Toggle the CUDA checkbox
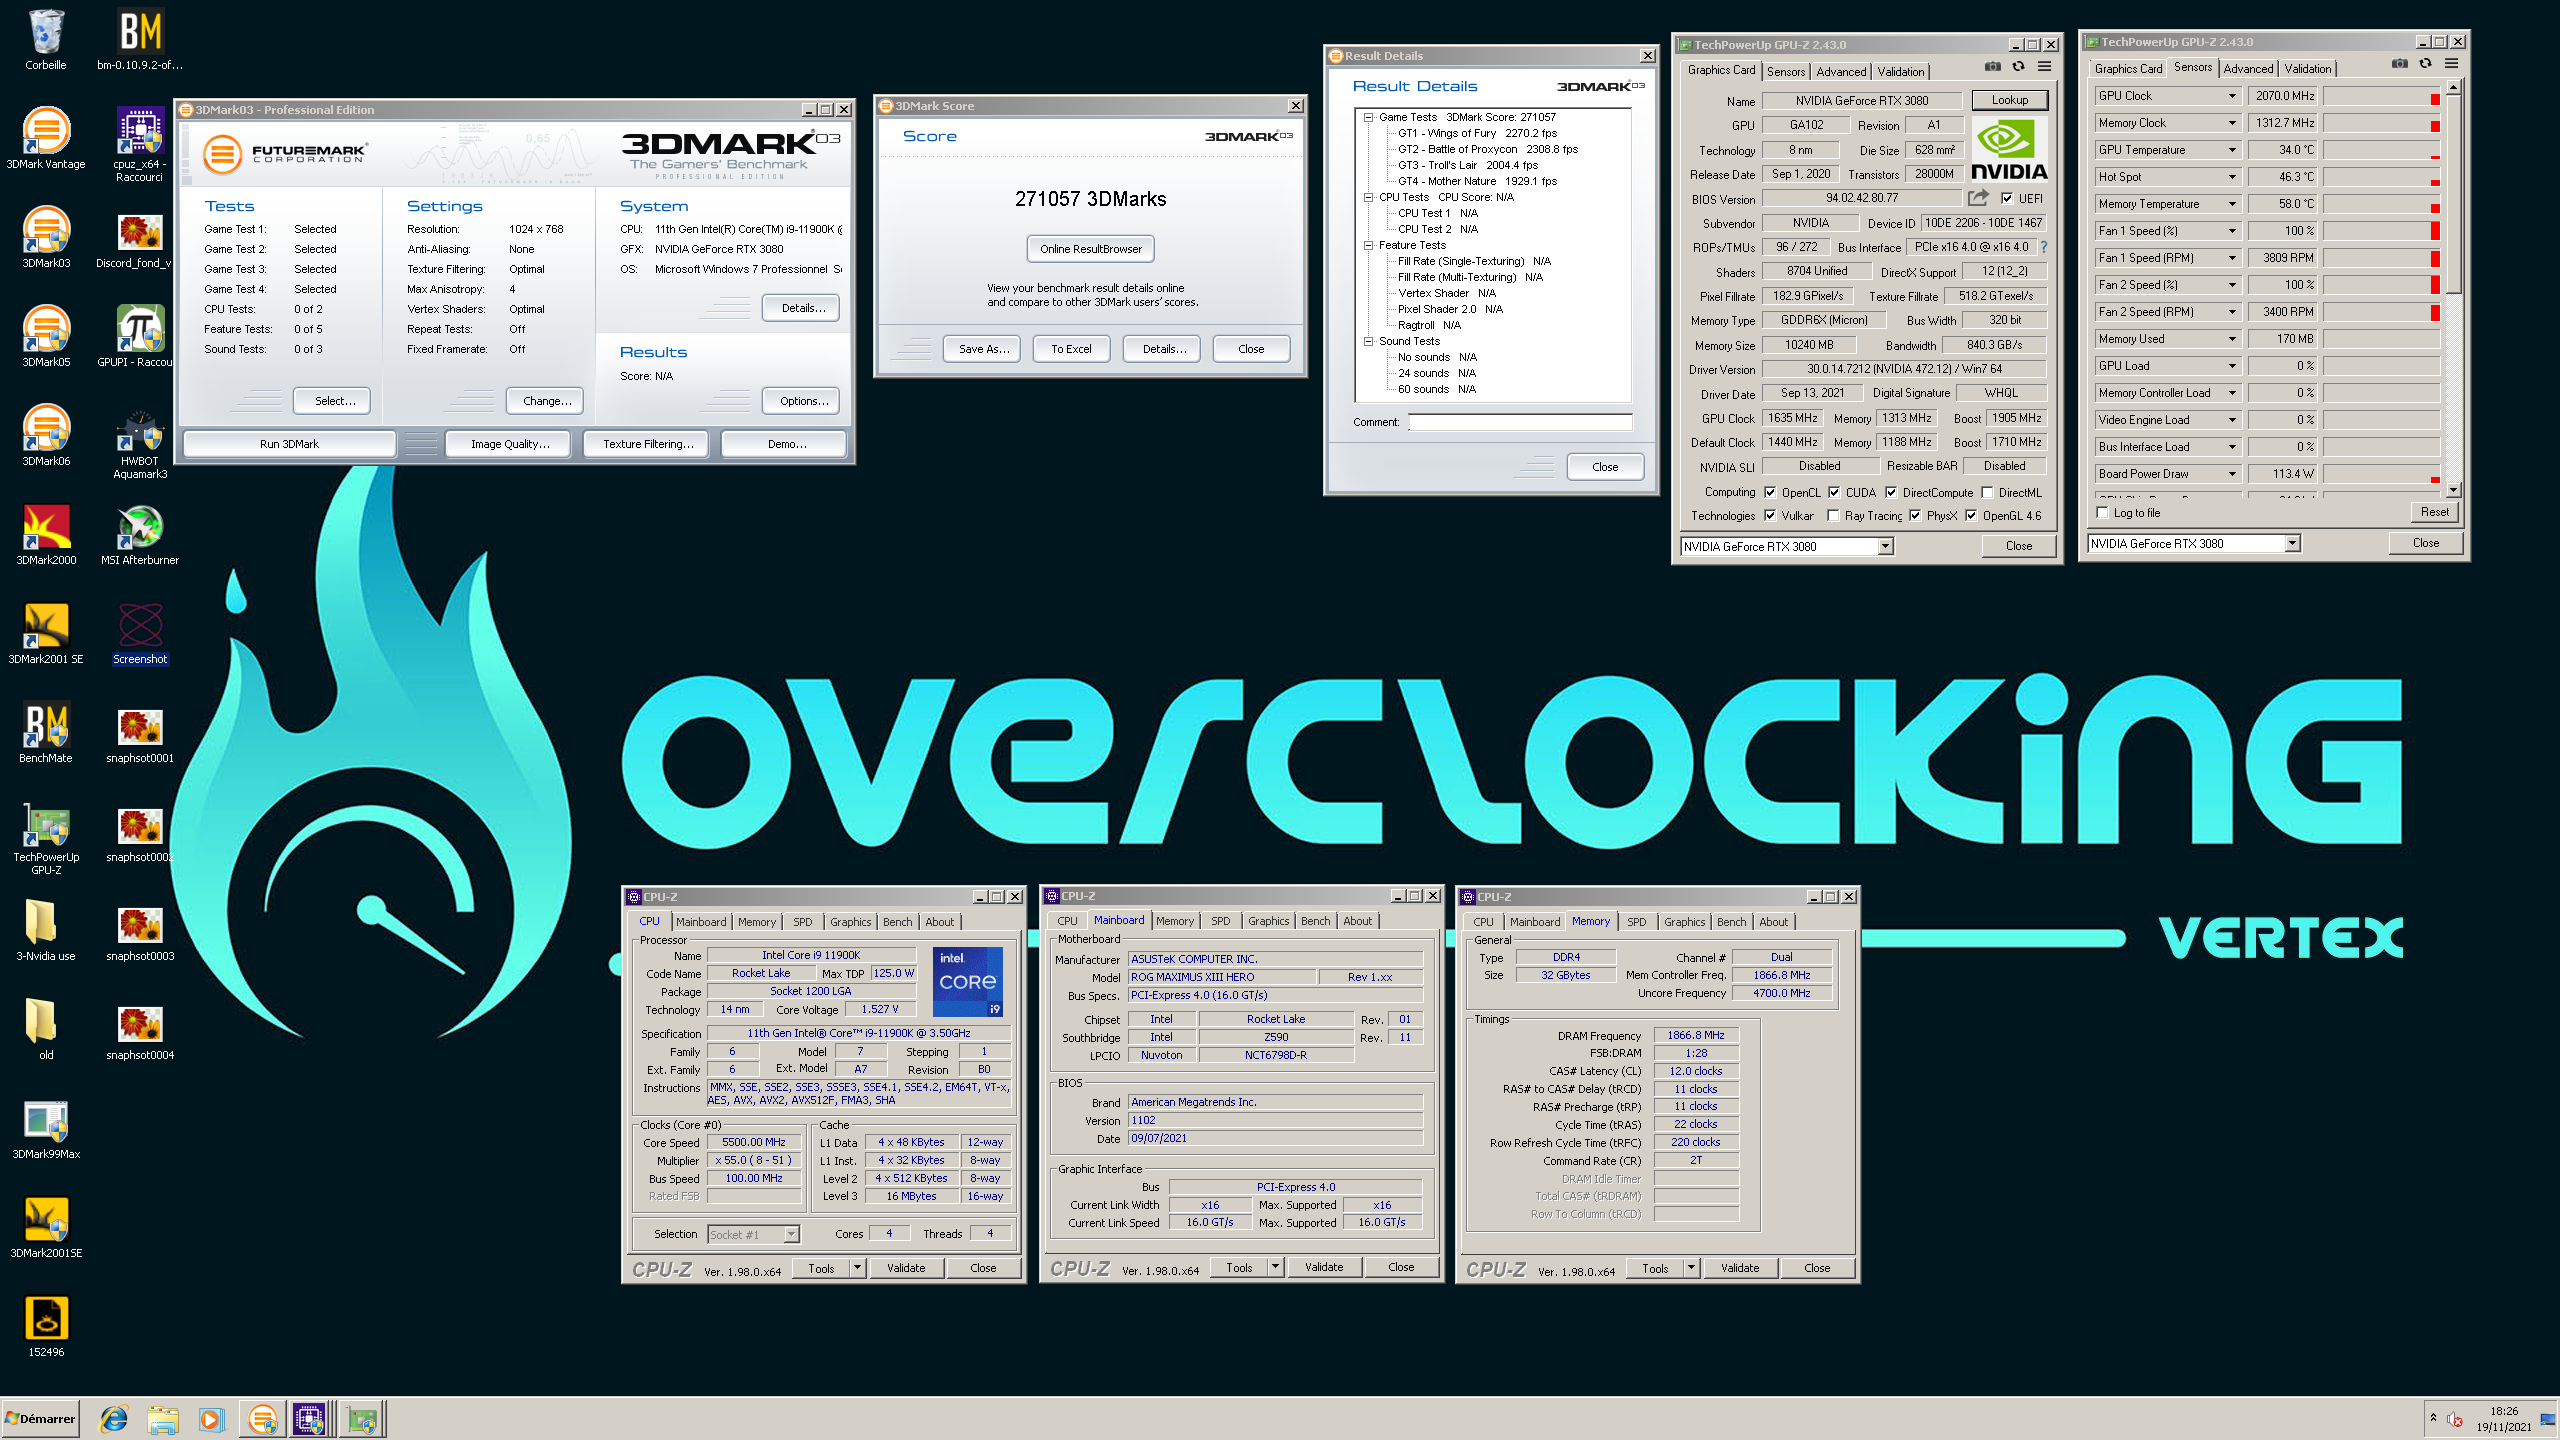The width and height of the screenshot is (2560, 1440). click(1834, 492)
